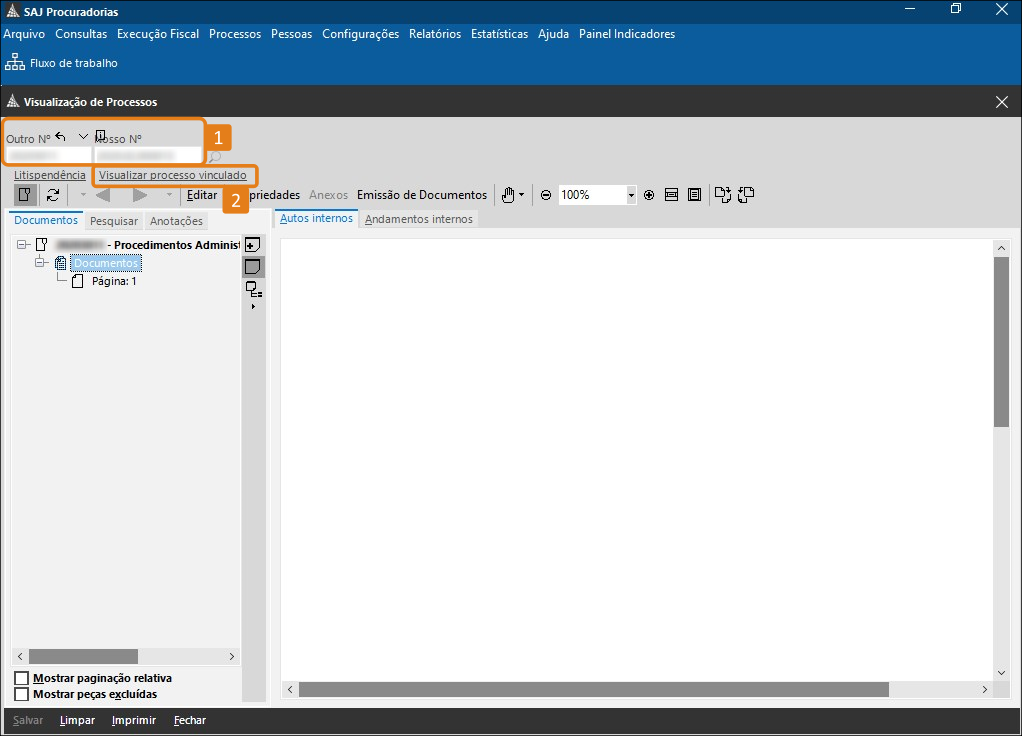Click the rotate page clockwise icon
1022x736 pixels.
(x=722, y=195)
